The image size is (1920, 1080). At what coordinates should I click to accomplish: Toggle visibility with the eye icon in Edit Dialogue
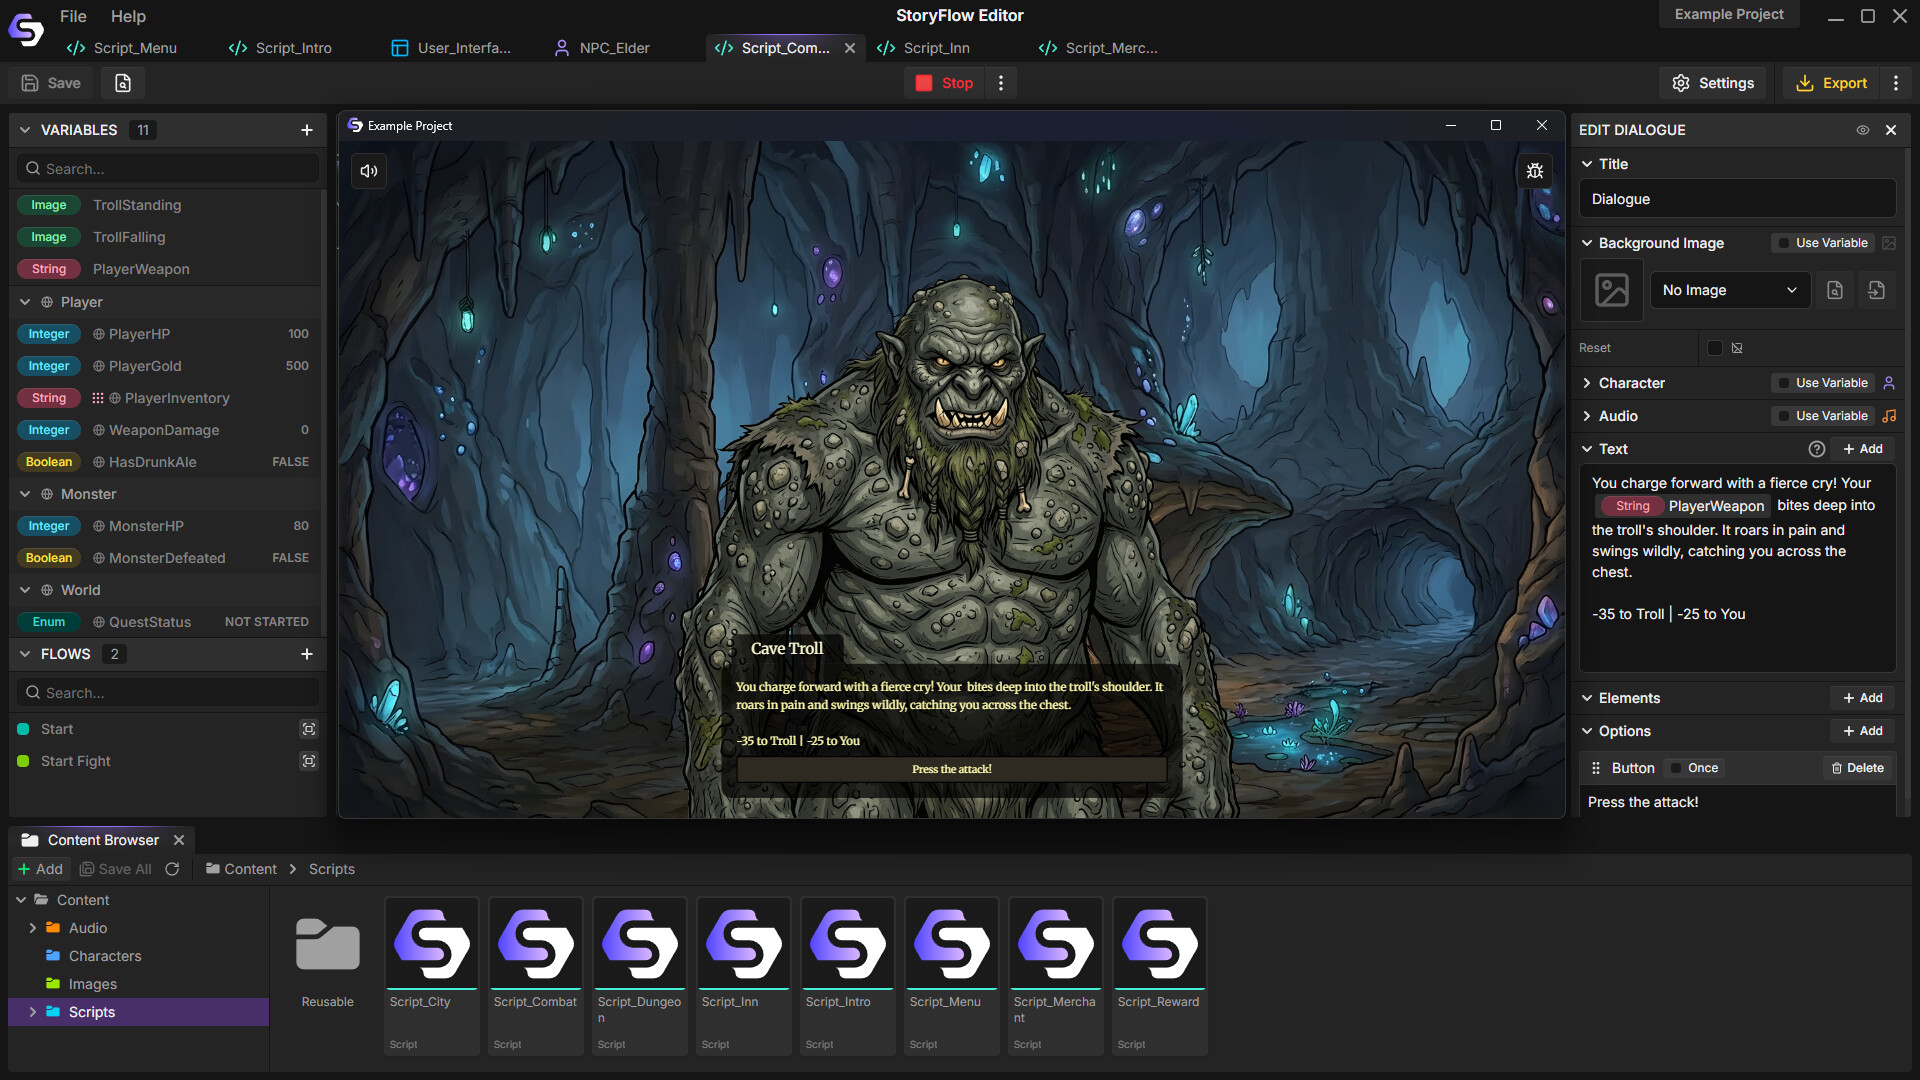click(1864, 130)
